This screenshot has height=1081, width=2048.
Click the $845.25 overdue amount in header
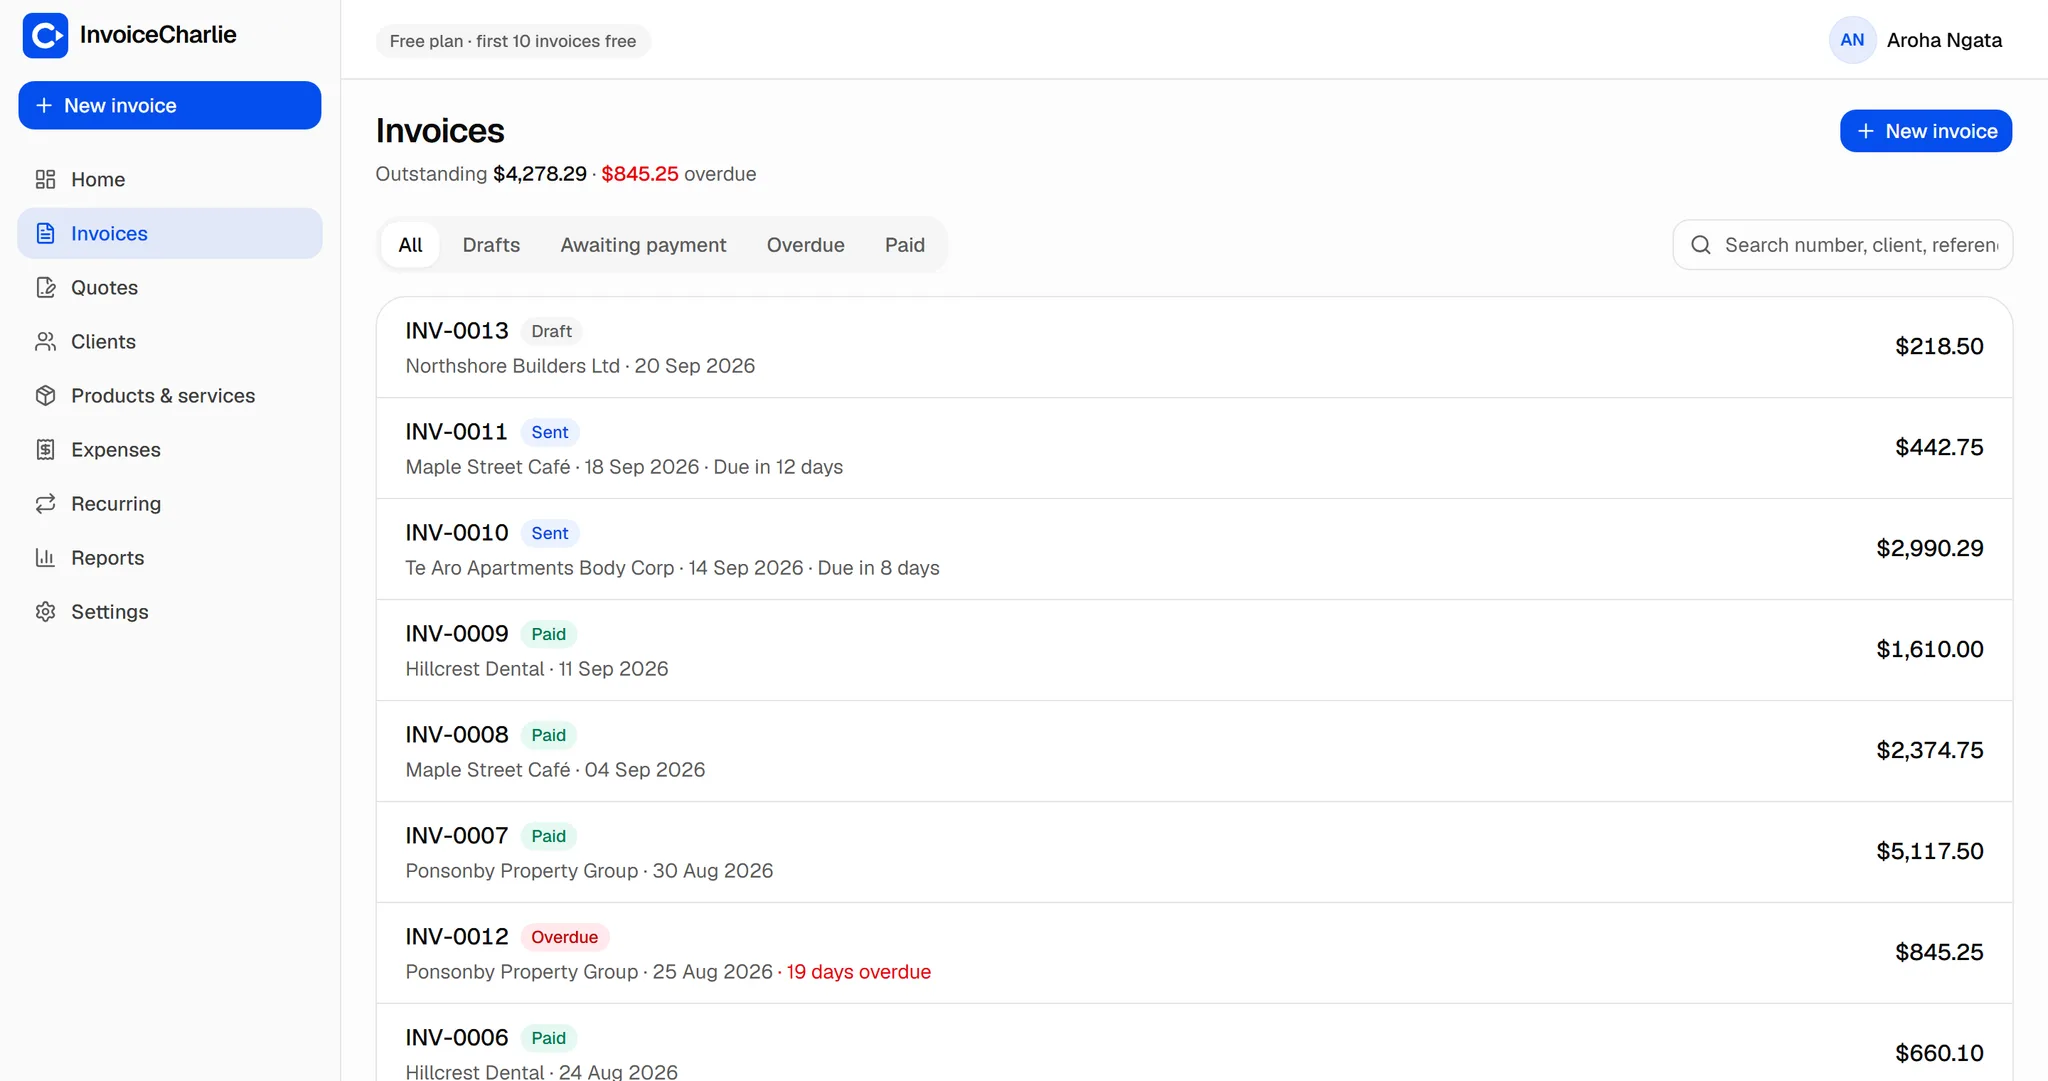(640, 174)
